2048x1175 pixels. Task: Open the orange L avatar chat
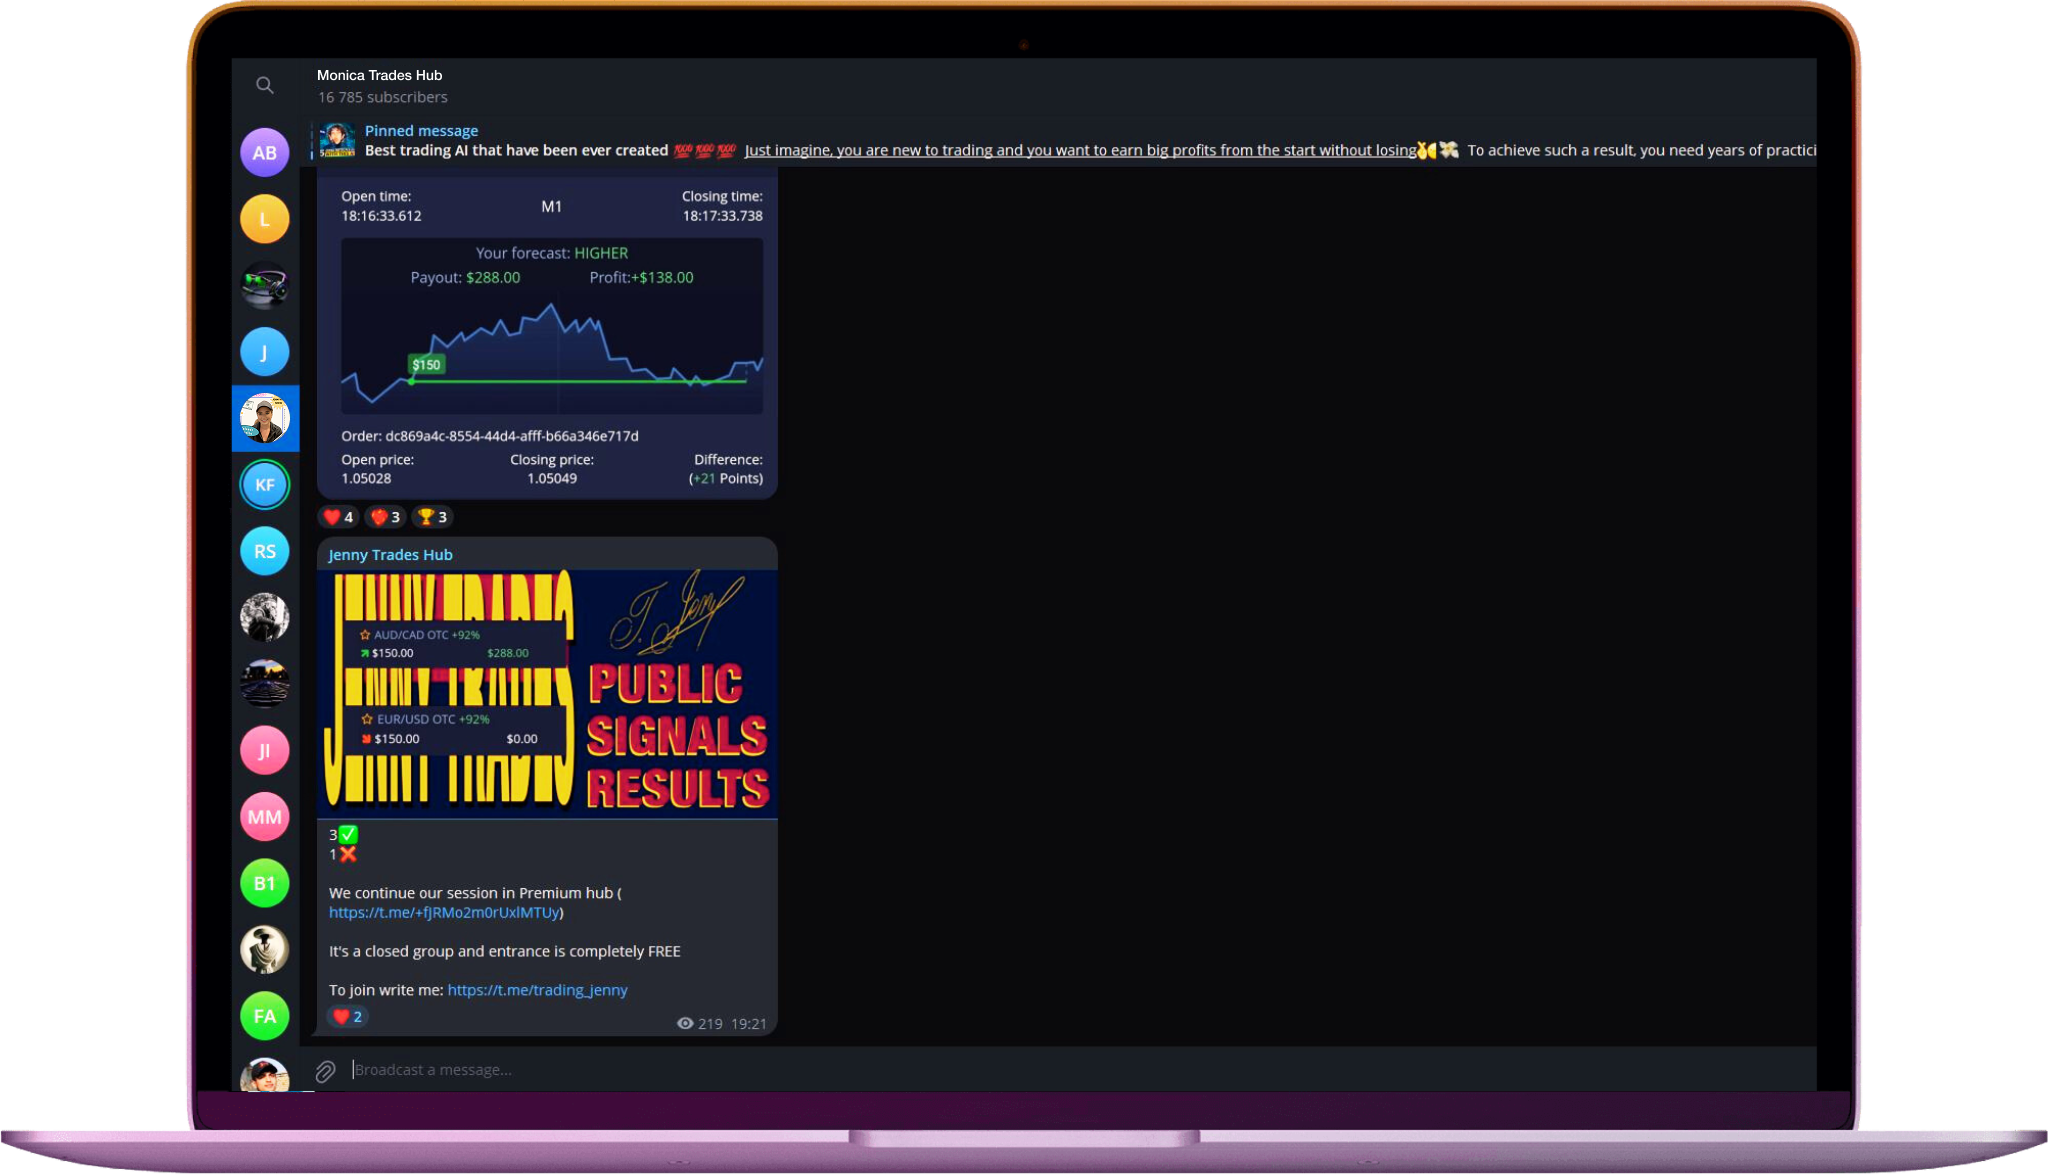point(264,219)
